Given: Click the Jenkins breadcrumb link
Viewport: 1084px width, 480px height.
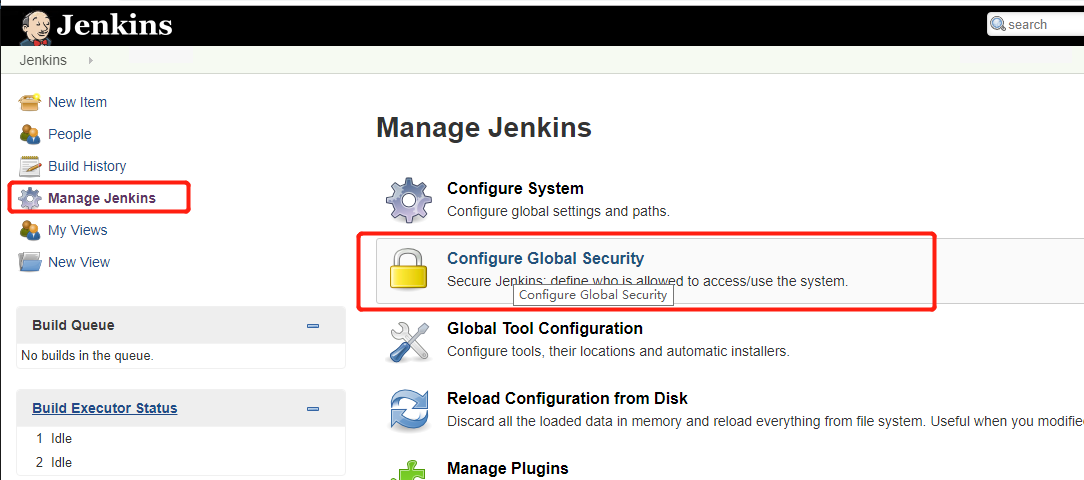Looking at the screenshot, I should coord(43,60).
